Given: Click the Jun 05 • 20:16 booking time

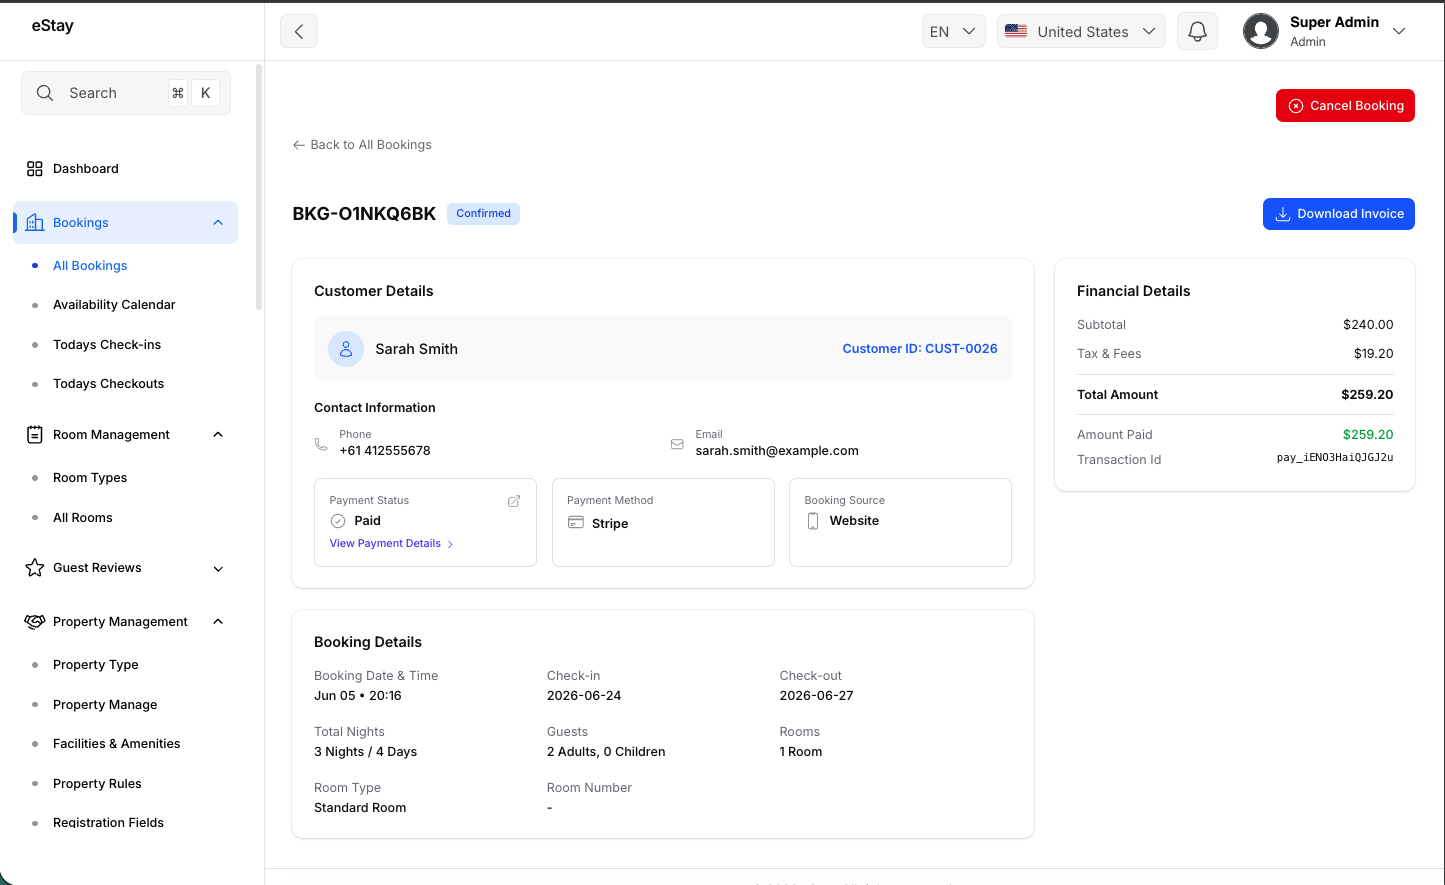Looking at the screenshot, I should point(358,696).
